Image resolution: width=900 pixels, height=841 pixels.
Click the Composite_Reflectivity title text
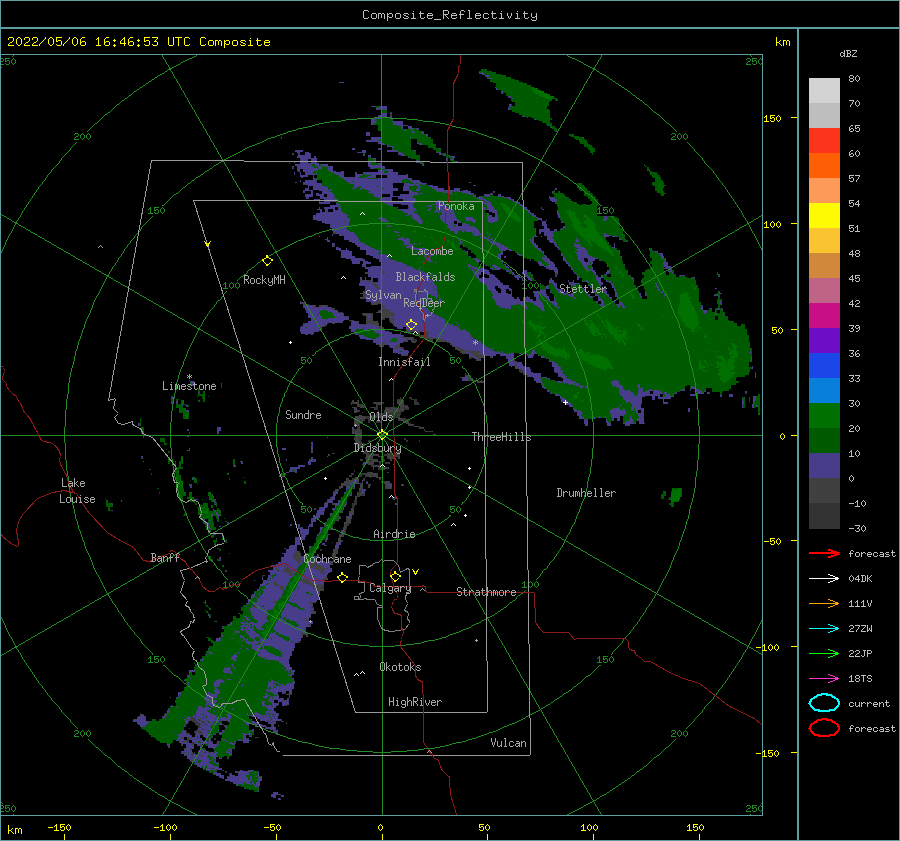(x=450, y=15)
